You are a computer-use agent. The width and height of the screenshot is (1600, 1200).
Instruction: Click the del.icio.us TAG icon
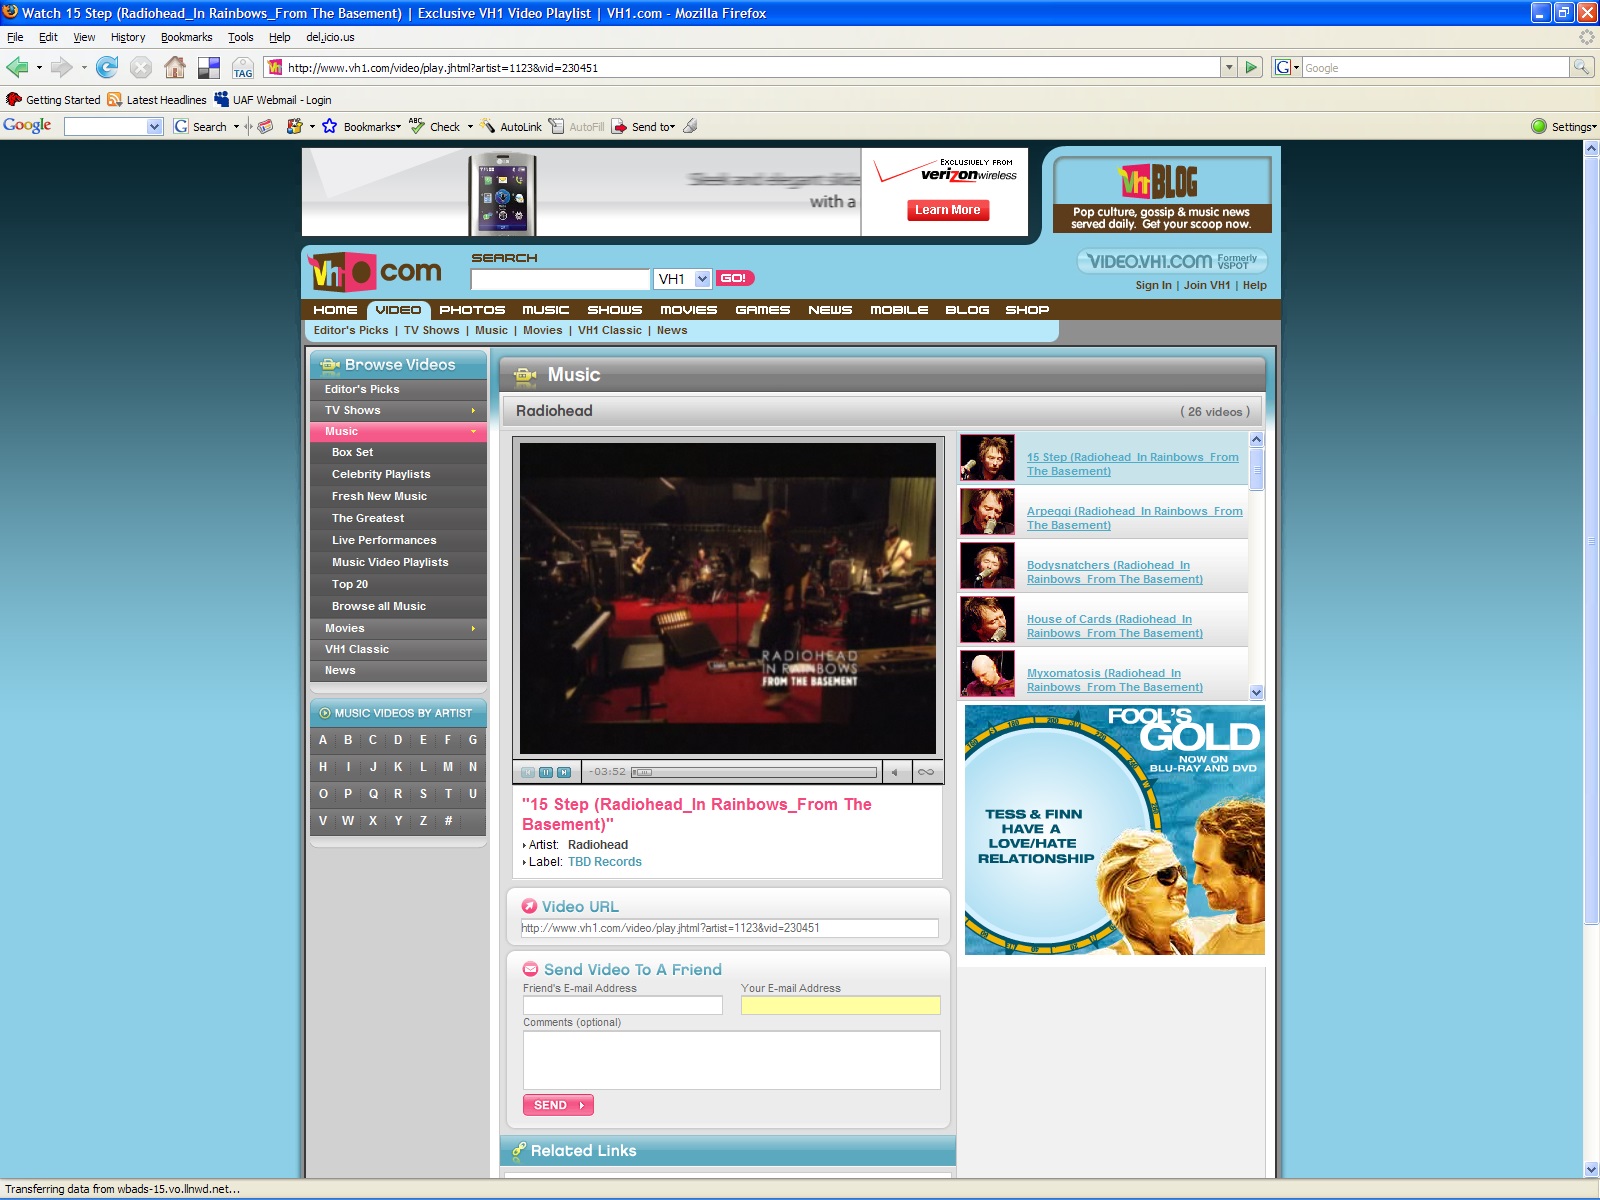(x=243, y=67)
